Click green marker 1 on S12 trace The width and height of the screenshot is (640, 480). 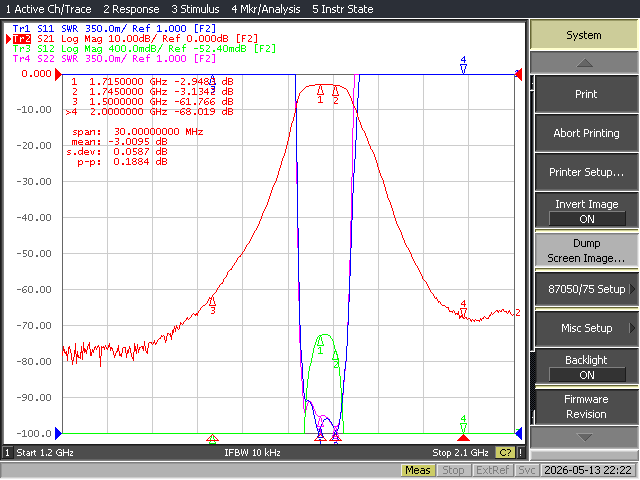(x=320, y=343)
